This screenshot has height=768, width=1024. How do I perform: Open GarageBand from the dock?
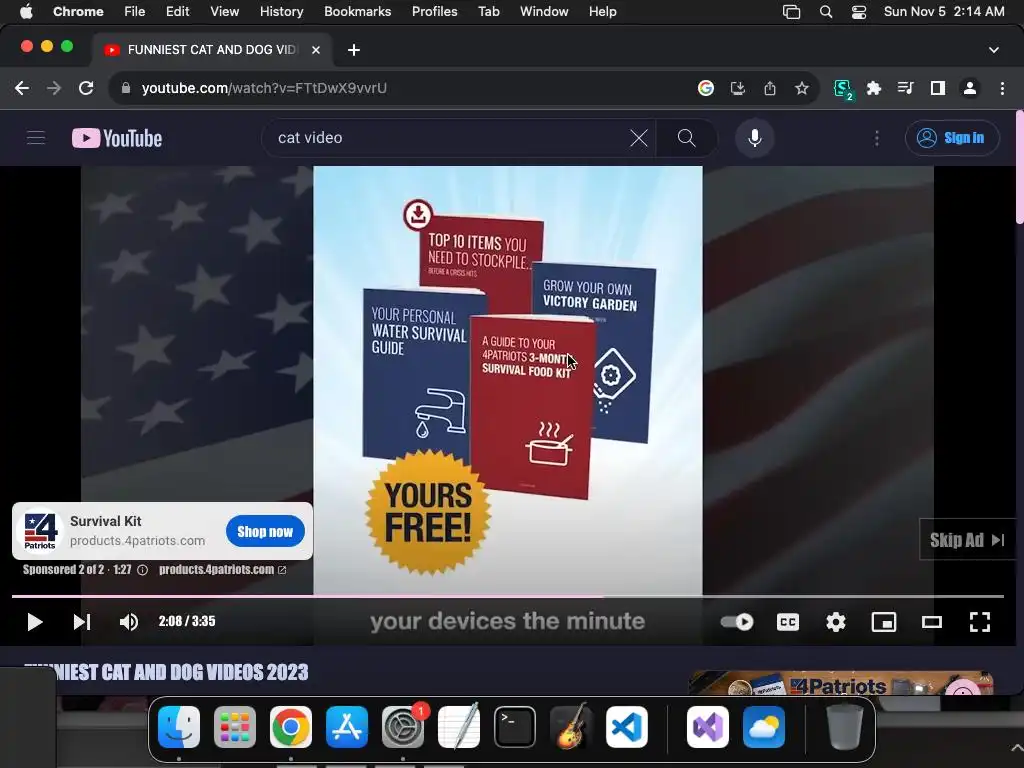coord(571,727)
